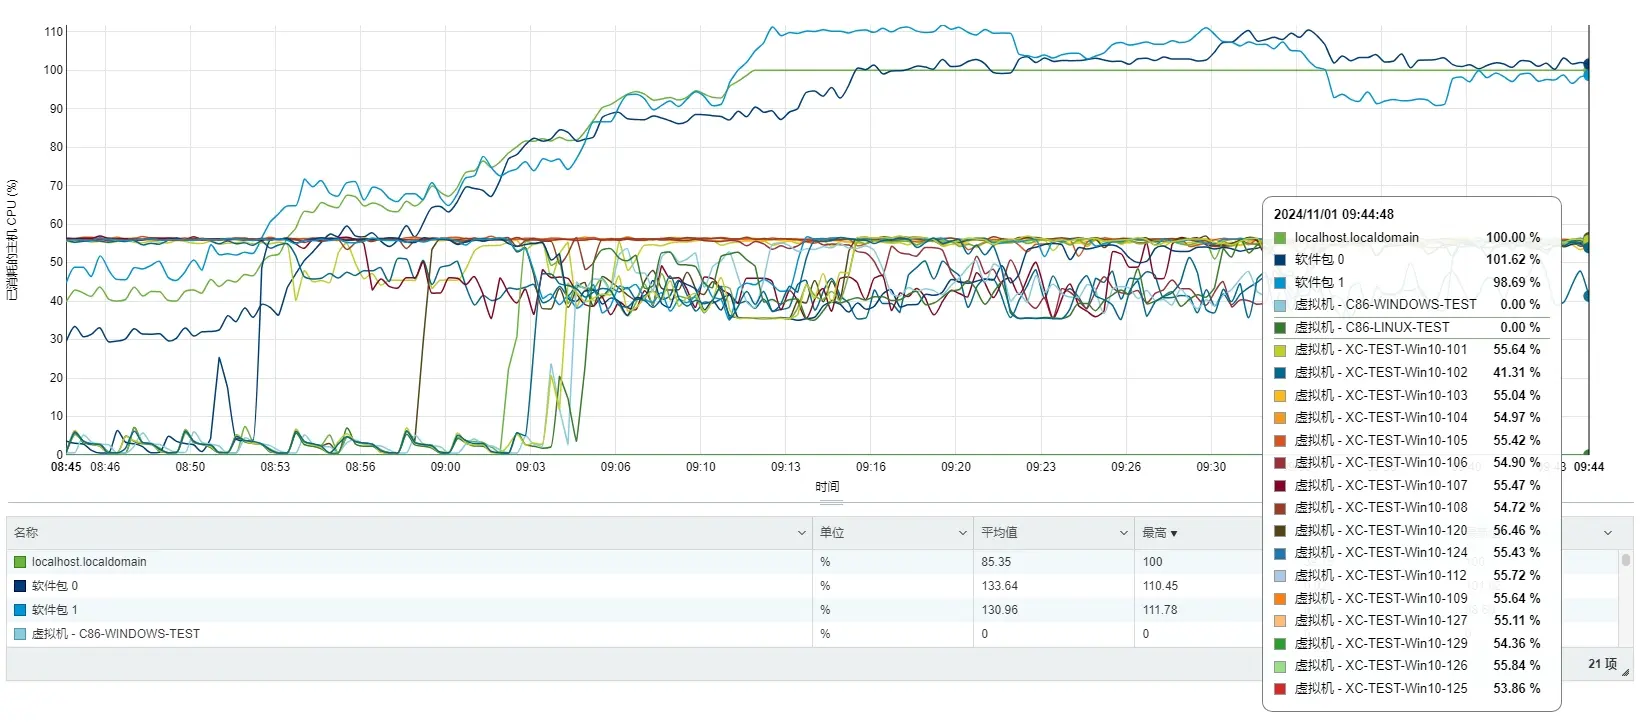1642x722 pixels.
Task: Open the 名称 column dropdown chevron
Action: [801, 533]
